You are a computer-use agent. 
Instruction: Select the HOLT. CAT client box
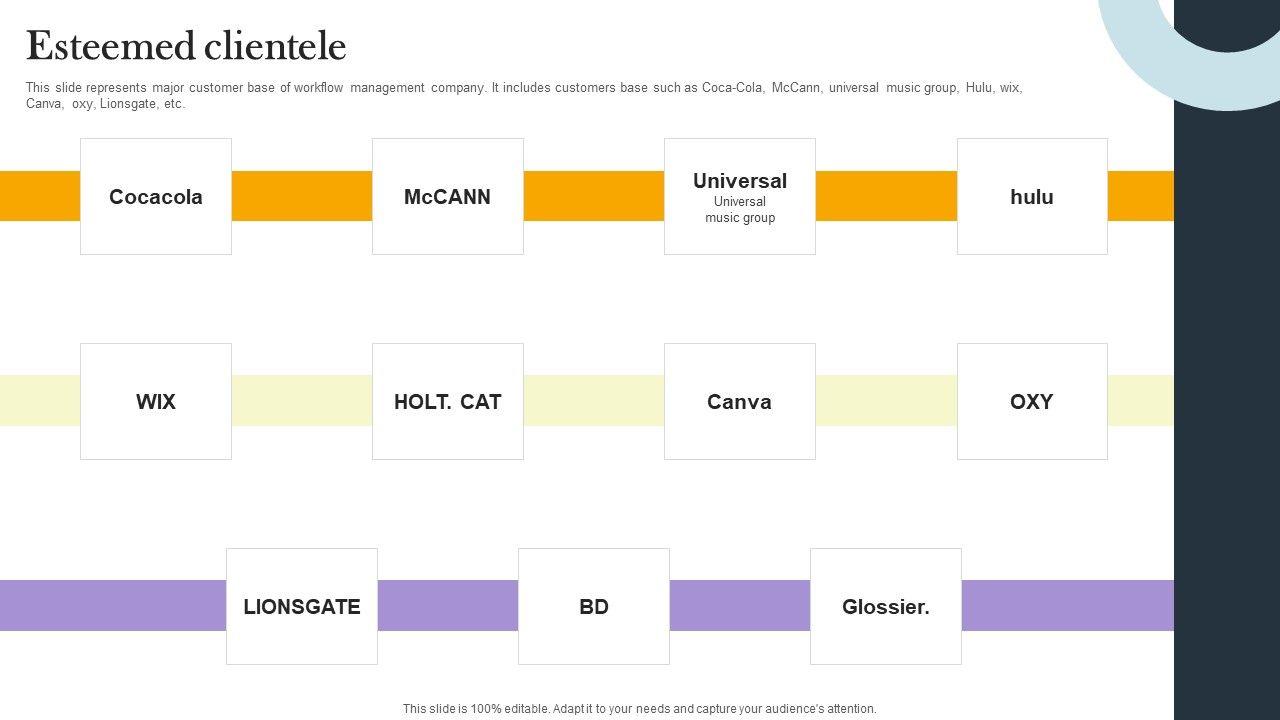[x=447, y=402]
